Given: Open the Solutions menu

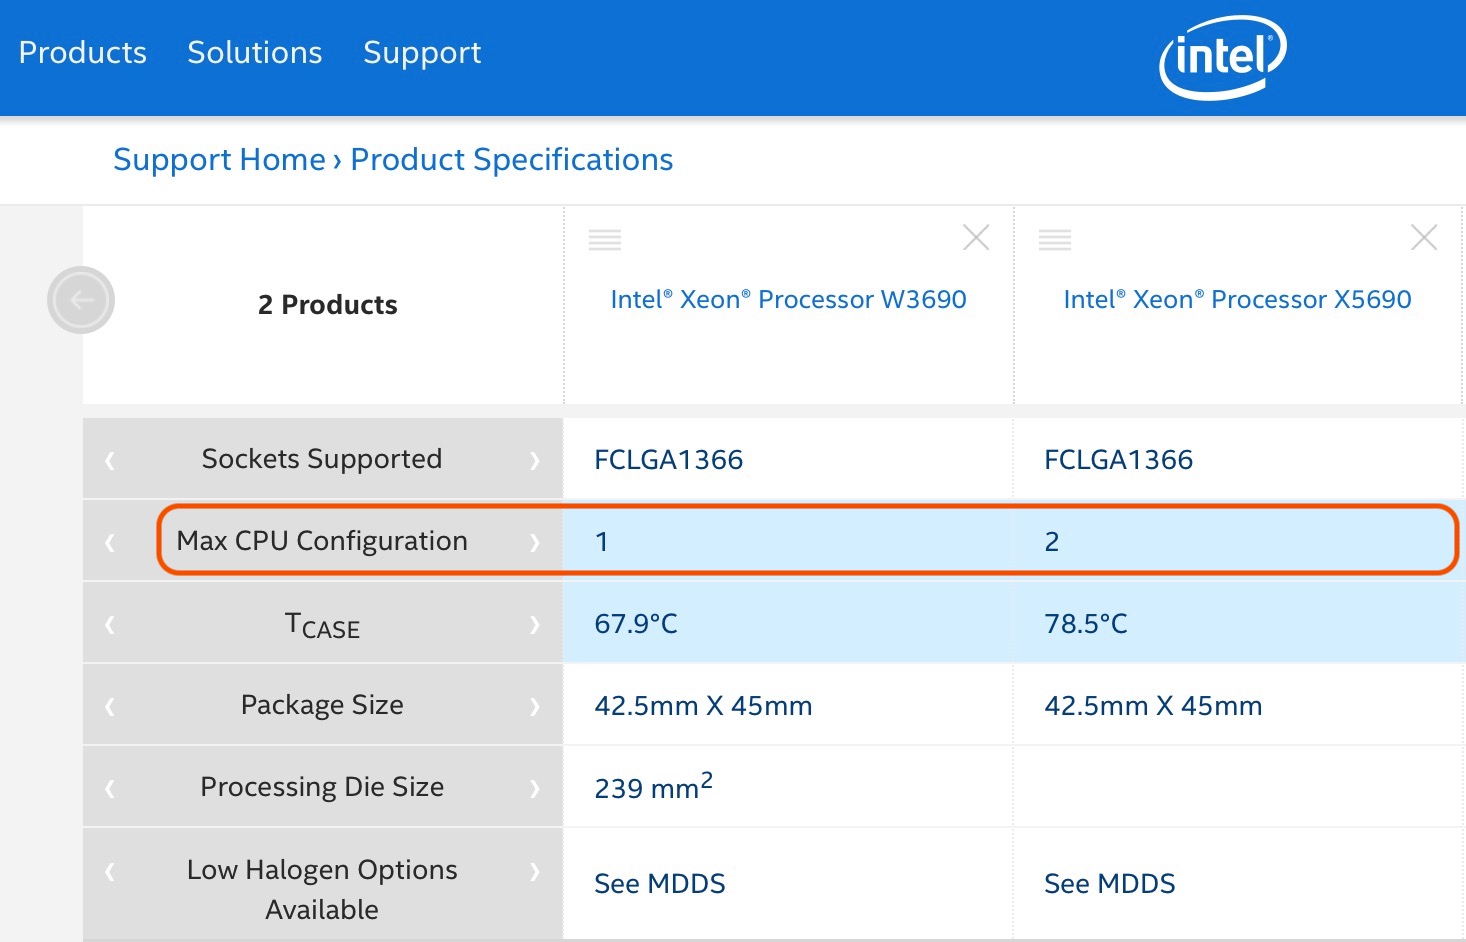Looking at the screenshot, I should 254,52.
